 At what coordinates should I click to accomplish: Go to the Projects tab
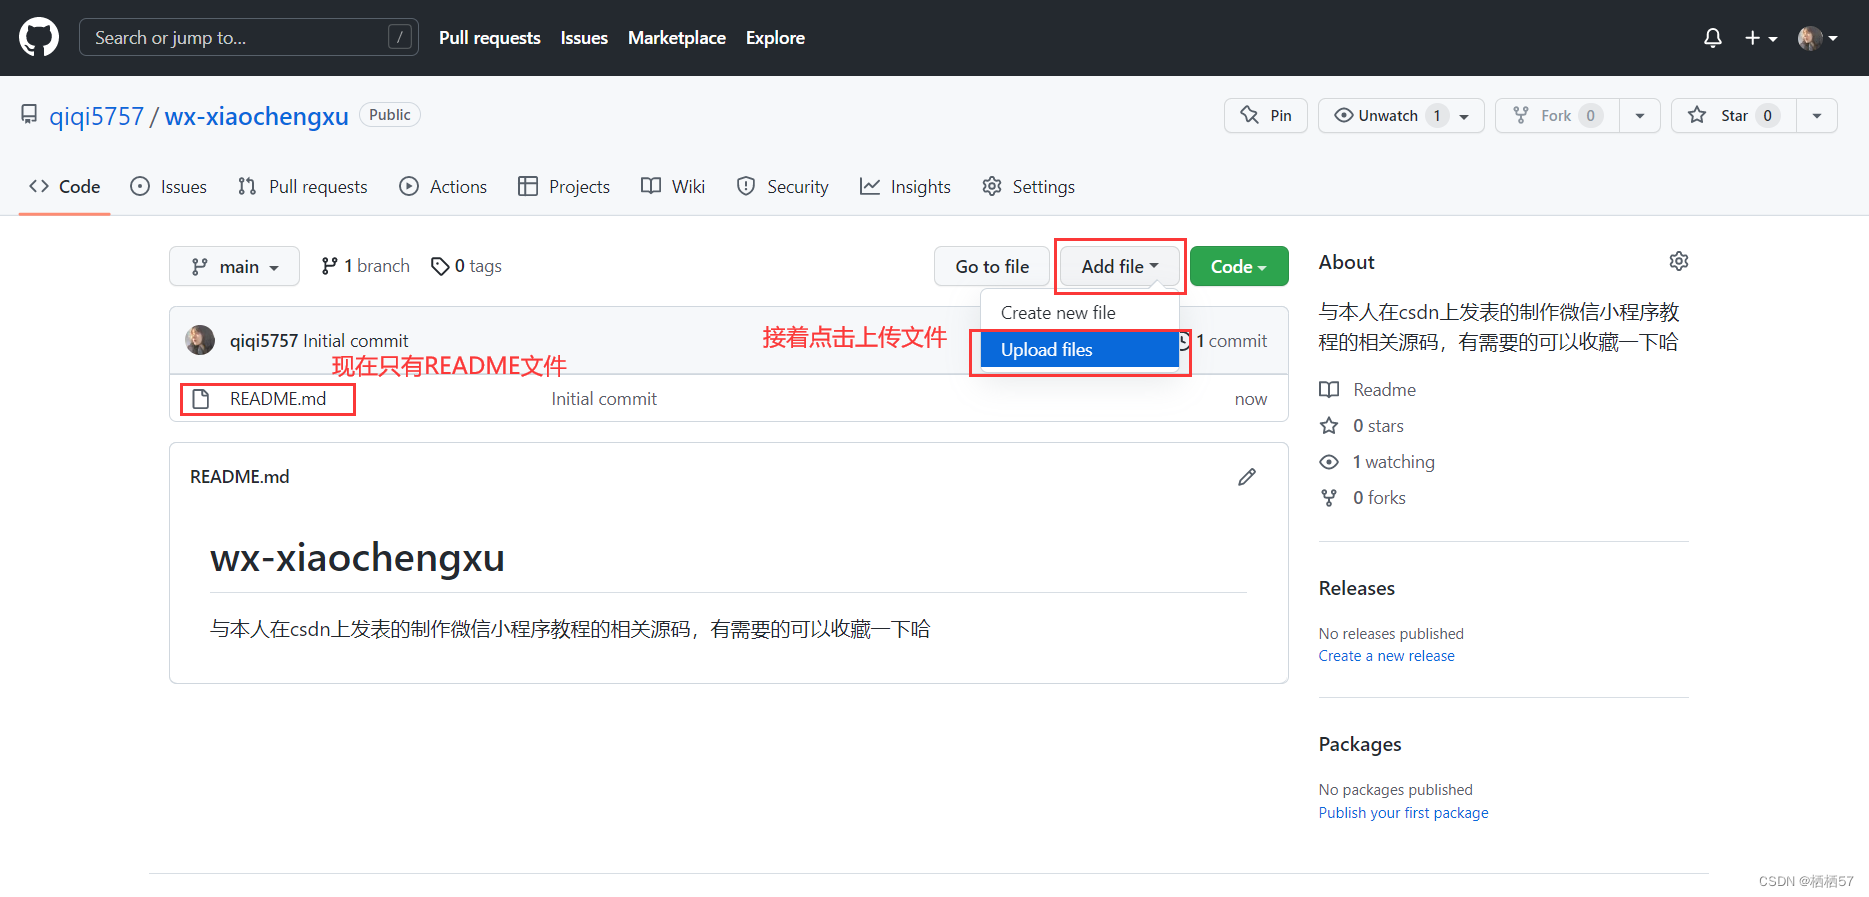click(564, 187)
